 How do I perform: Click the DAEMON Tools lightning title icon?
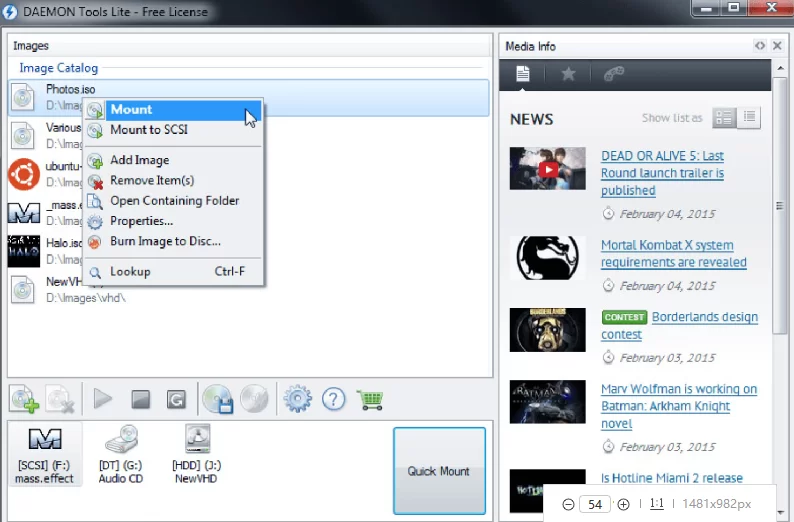10,12
